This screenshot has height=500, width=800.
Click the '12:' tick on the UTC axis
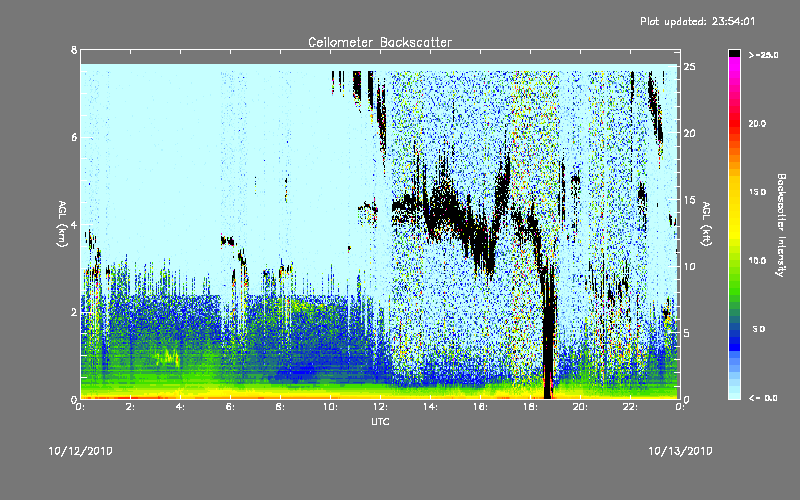tap(380, 407)
